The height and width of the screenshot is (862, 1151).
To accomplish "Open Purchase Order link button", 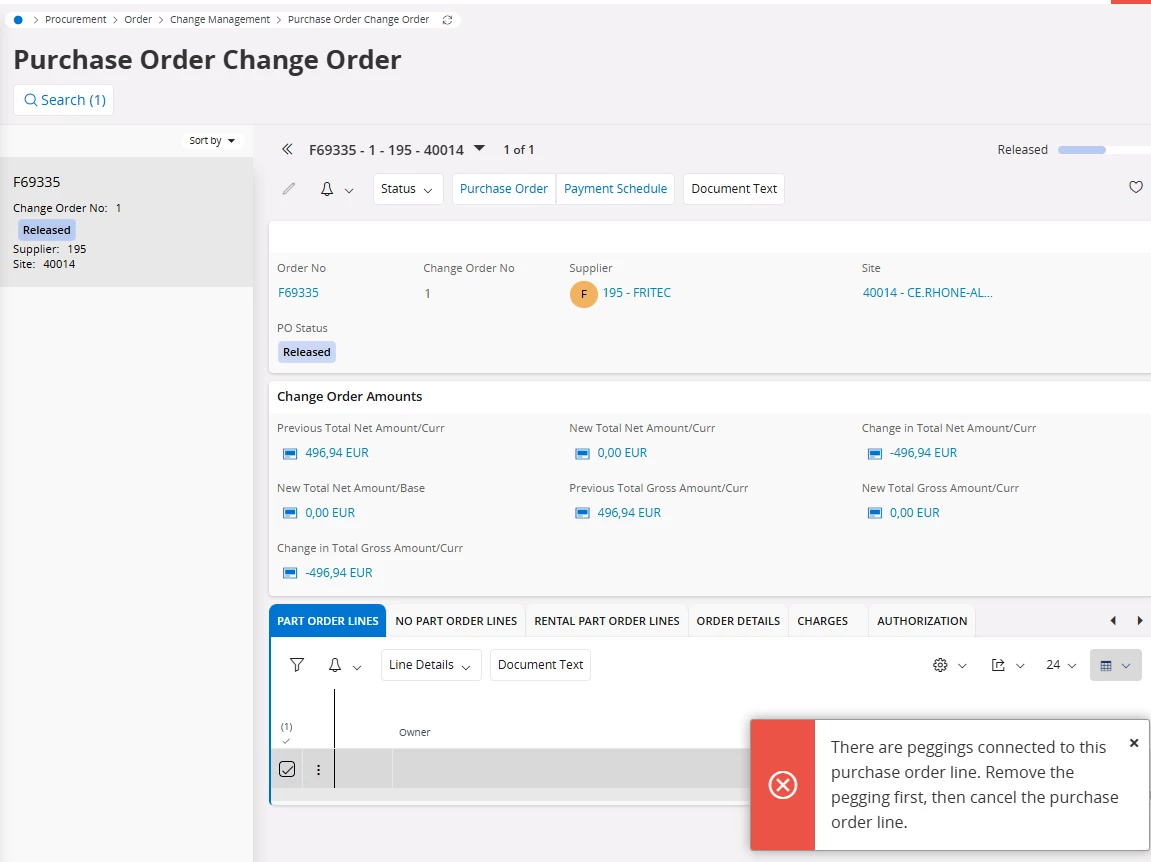I will point(504,189).
